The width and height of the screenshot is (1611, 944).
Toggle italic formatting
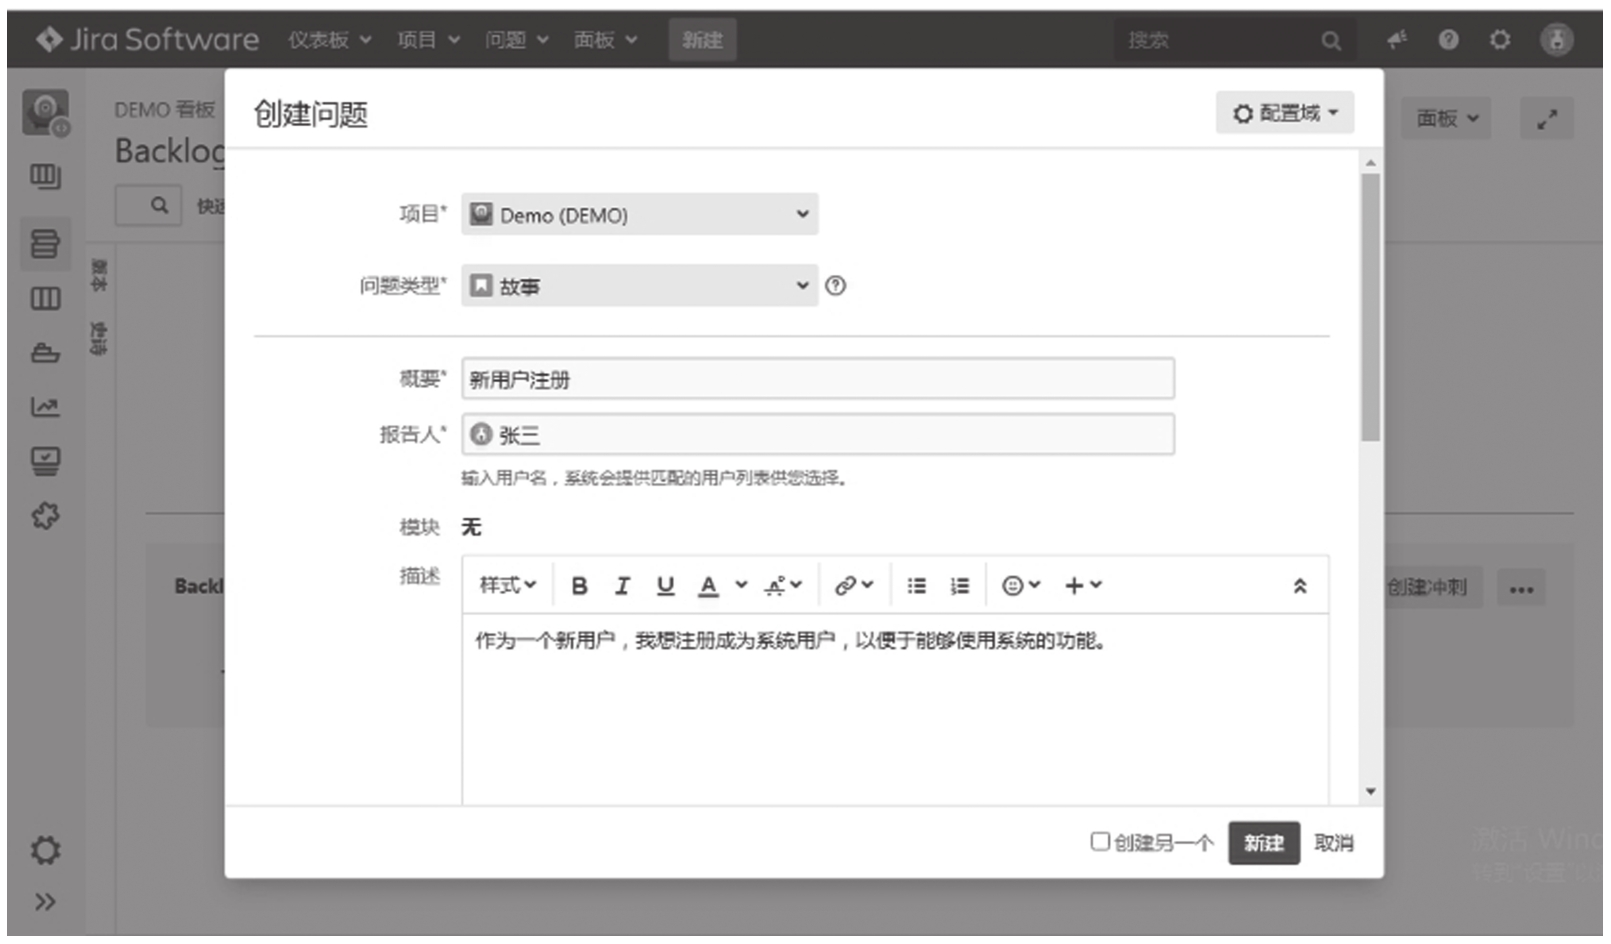pos(622,586)
